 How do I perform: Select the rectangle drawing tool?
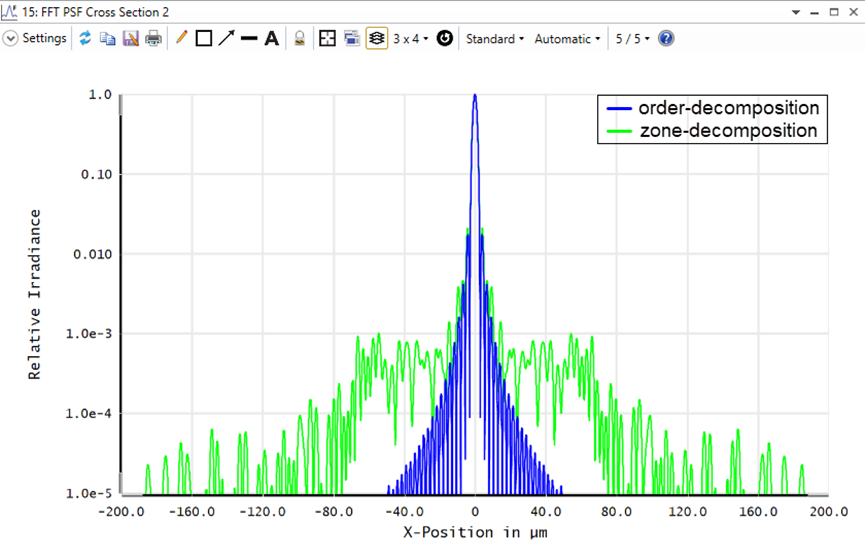[204, 39]
